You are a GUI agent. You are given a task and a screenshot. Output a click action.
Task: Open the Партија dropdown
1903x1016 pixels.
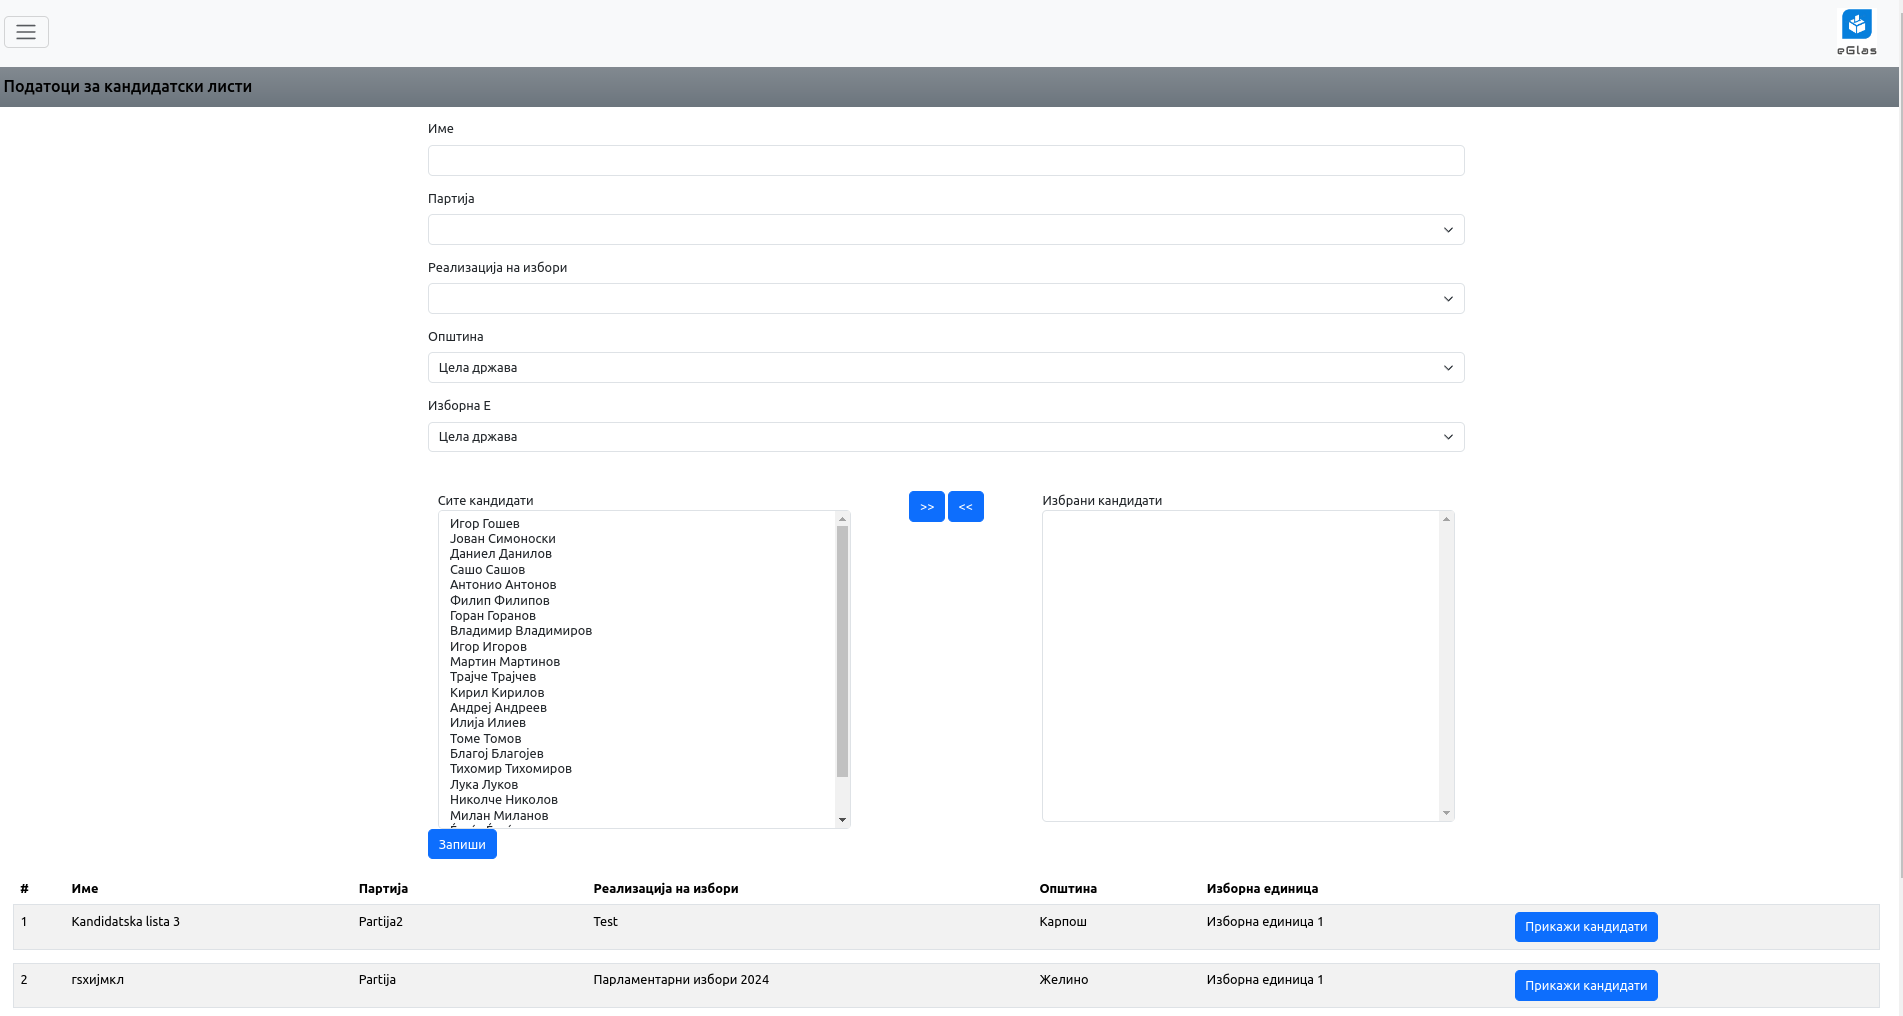pos(945,230)
